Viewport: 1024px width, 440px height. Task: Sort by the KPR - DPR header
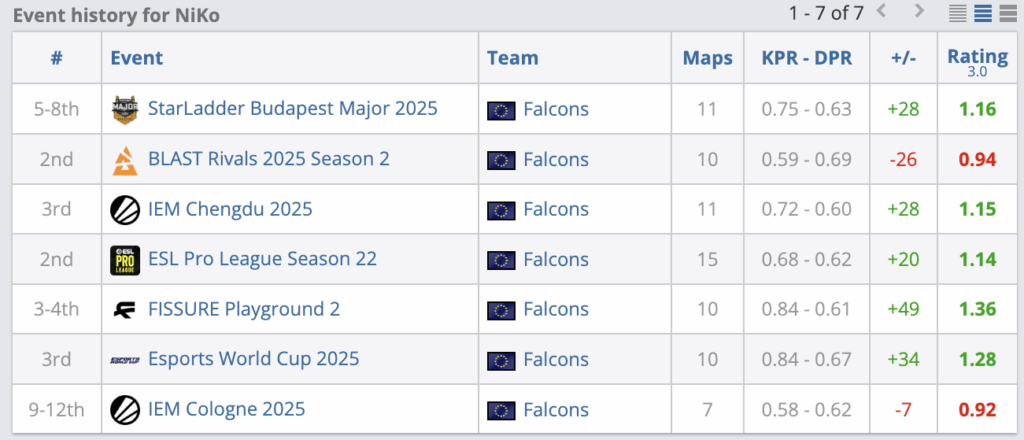click(805, 58)
